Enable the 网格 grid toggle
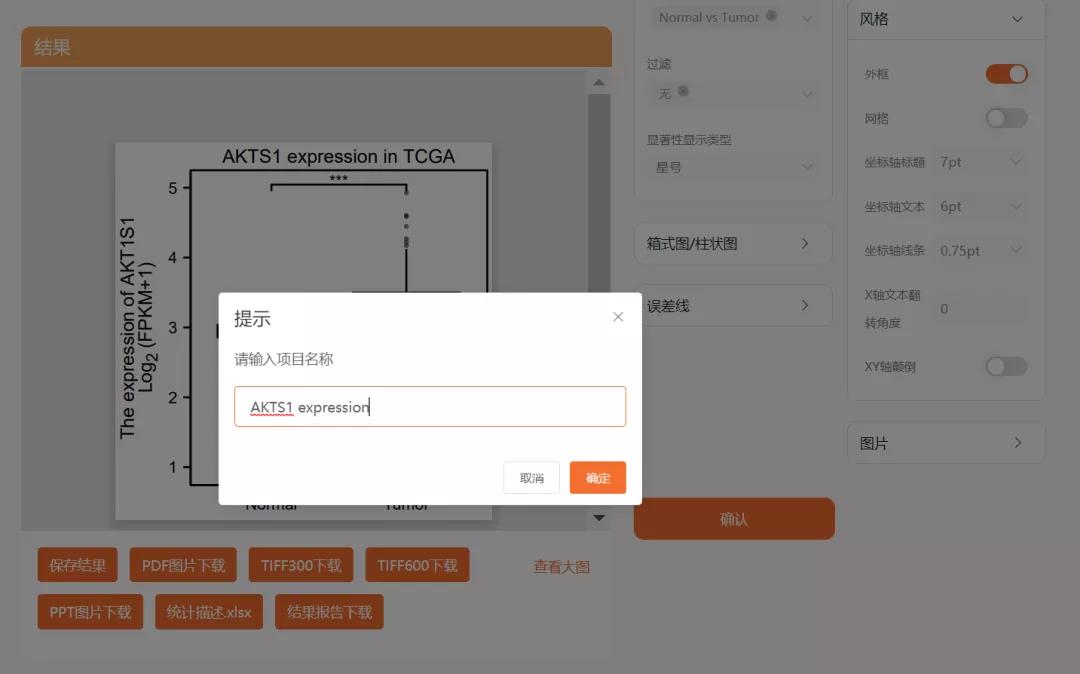 (1006, 118)
